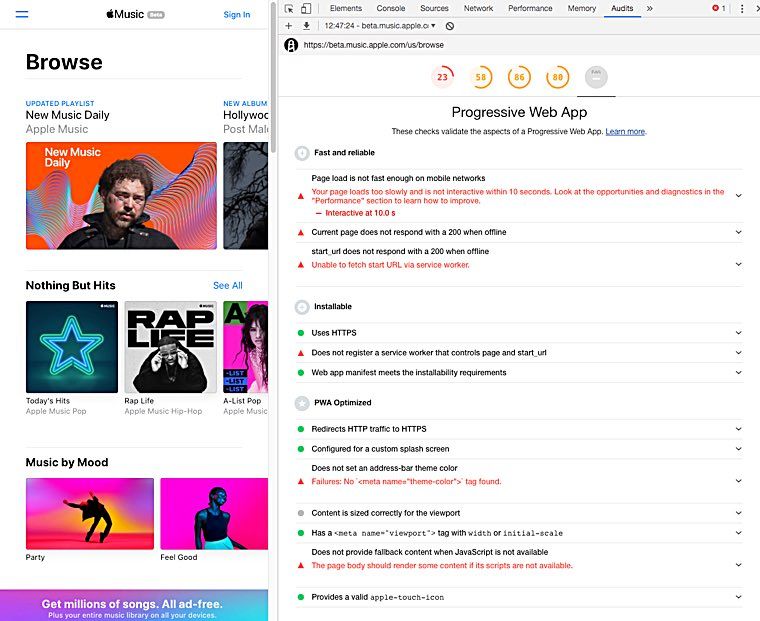Click the plus icon to add a new audit

(x=288, y=26)
